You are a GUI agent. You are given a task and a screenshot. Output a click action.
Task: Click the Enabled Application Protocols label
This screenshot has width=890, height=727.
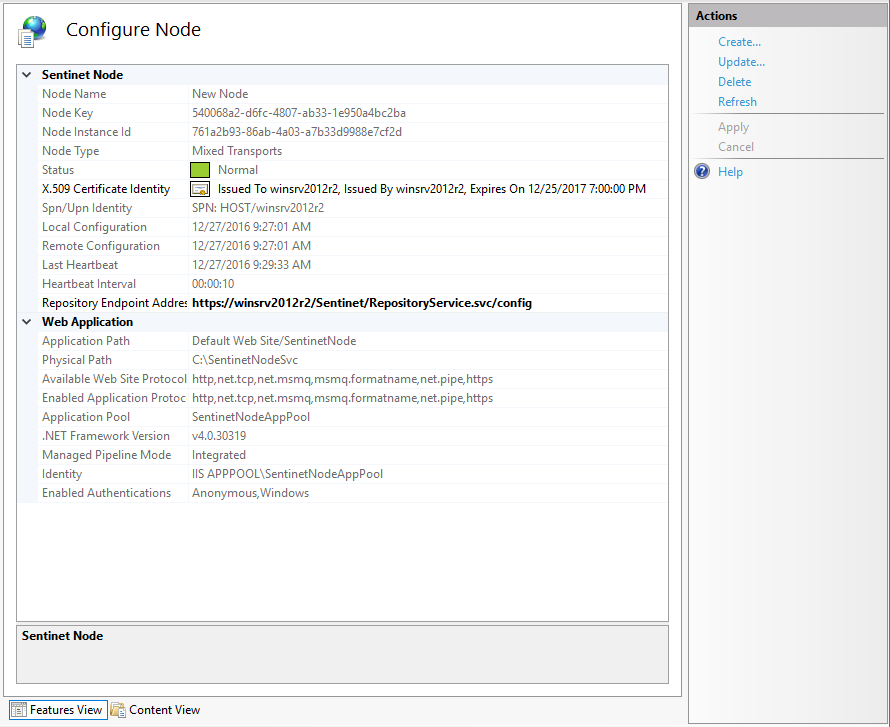click(114, 398)
